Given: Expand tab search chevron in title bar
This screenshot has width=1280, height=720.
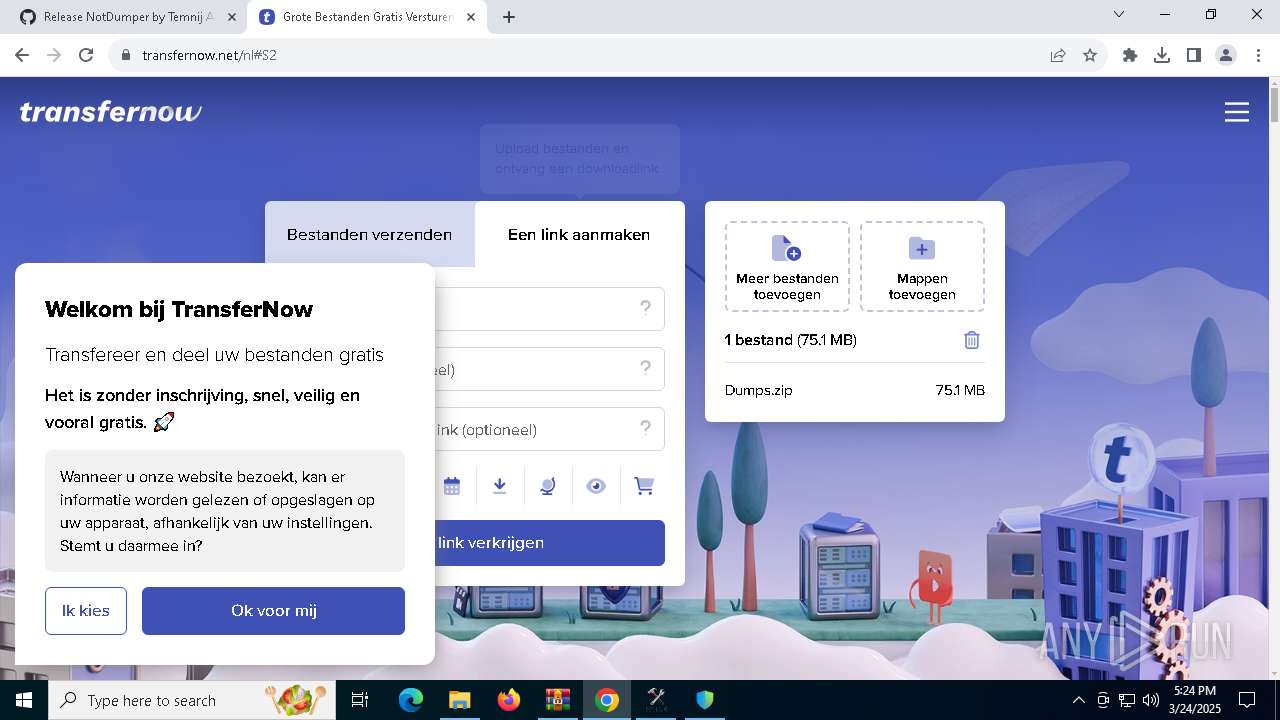Looking at the screenshot, I should (1119, 14).
